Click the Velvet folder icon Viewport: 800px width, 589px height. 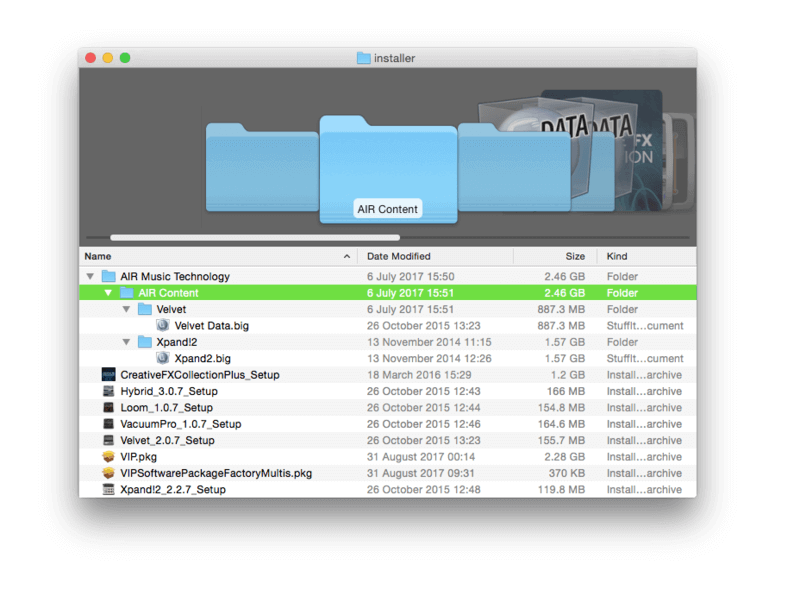pyautogui.click(x=145, y=309)
